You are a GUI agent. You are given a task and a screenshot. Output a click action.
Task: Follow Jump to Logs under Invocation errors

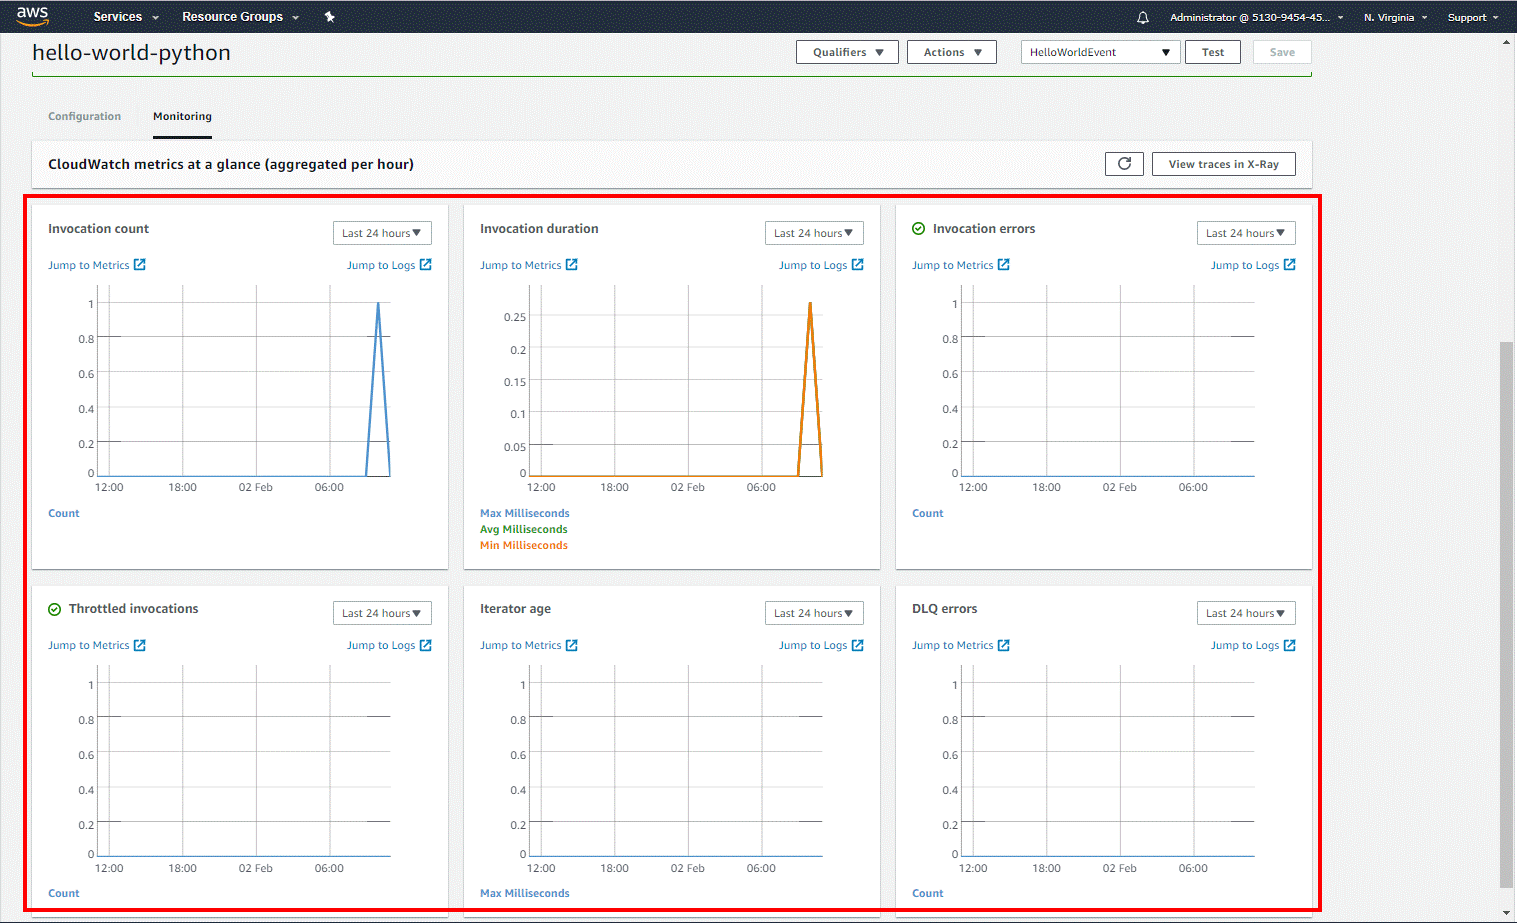(x=1245, y=265)
